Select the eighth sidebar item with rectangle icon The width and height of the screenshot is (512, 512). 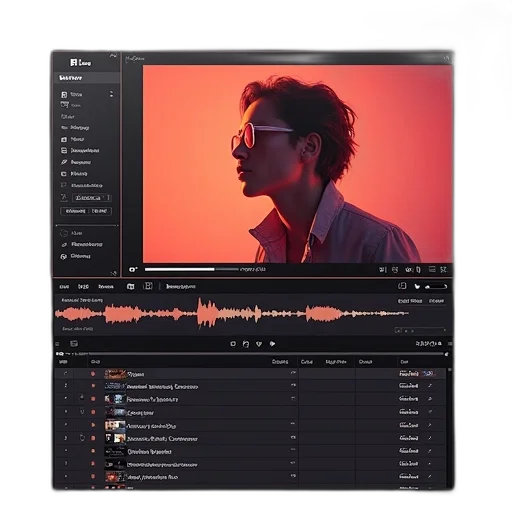point(74,174)
